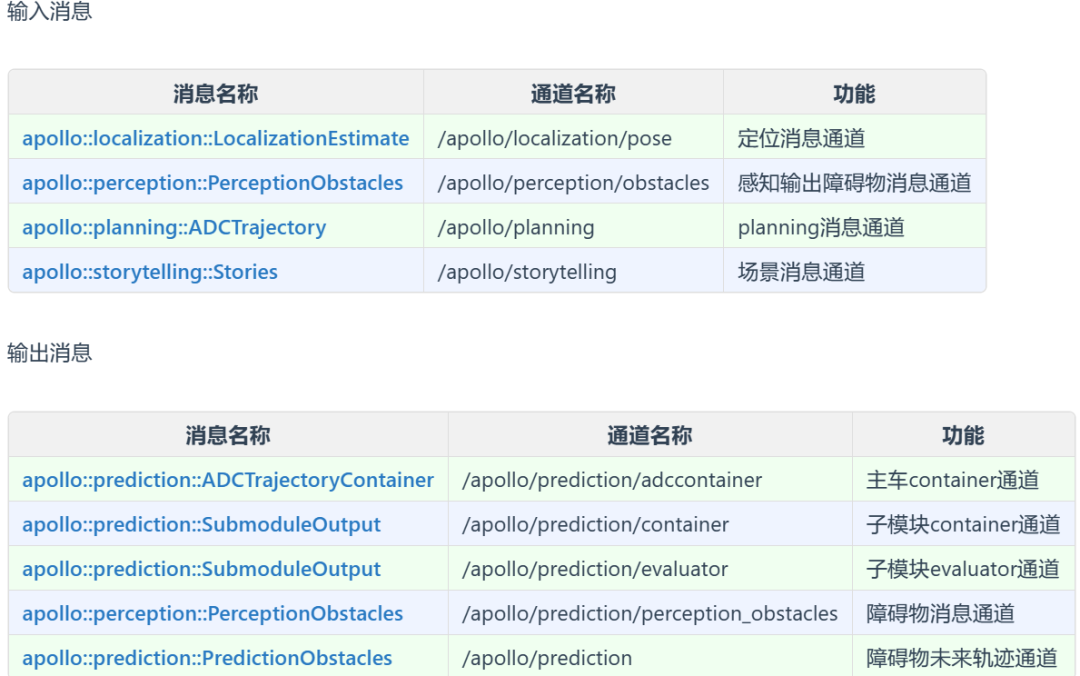Select the /apollo/perception/obstacles channel cell
Screen dimensions: 1080x676
click(573, 183)
